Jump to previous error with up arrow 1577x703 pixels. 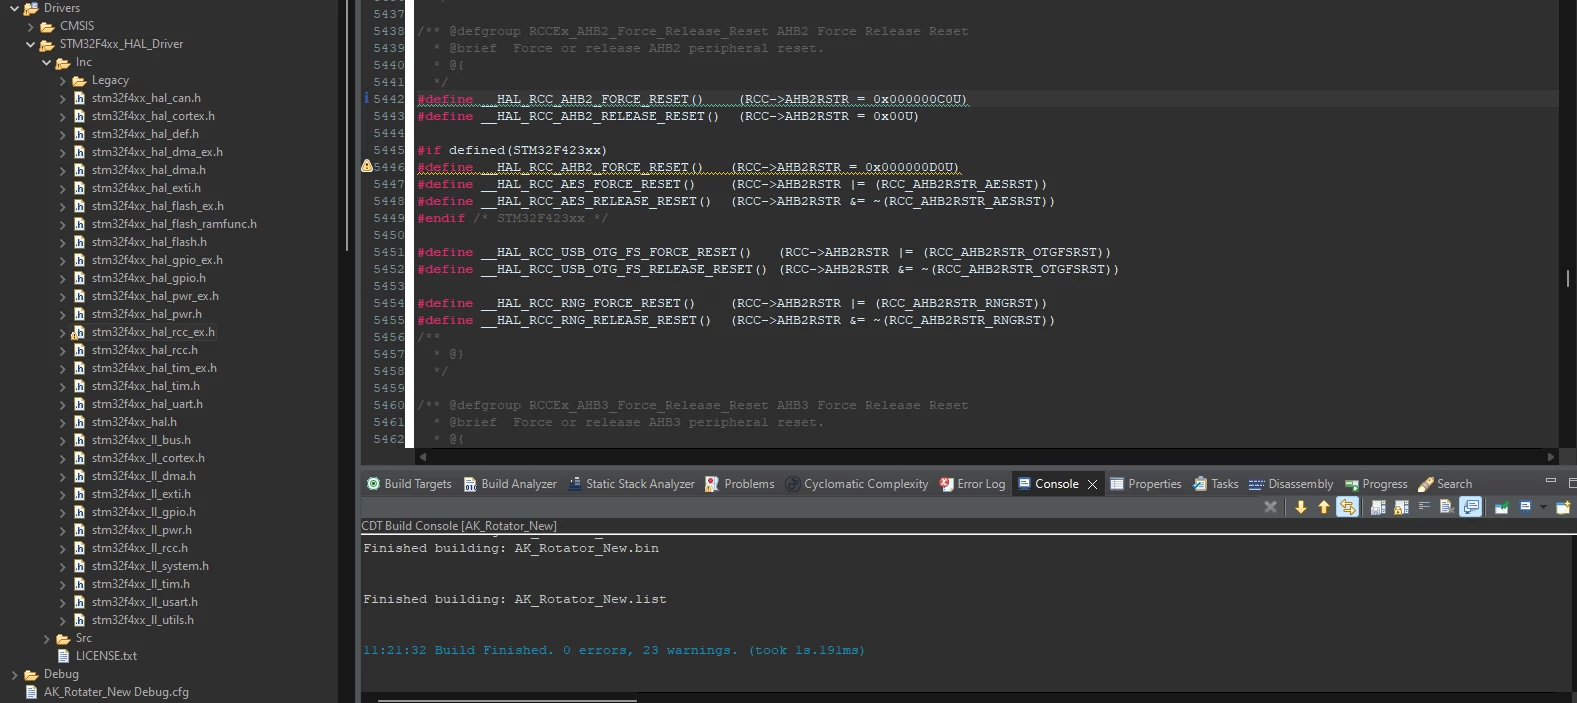click(x=1324, y=507)
